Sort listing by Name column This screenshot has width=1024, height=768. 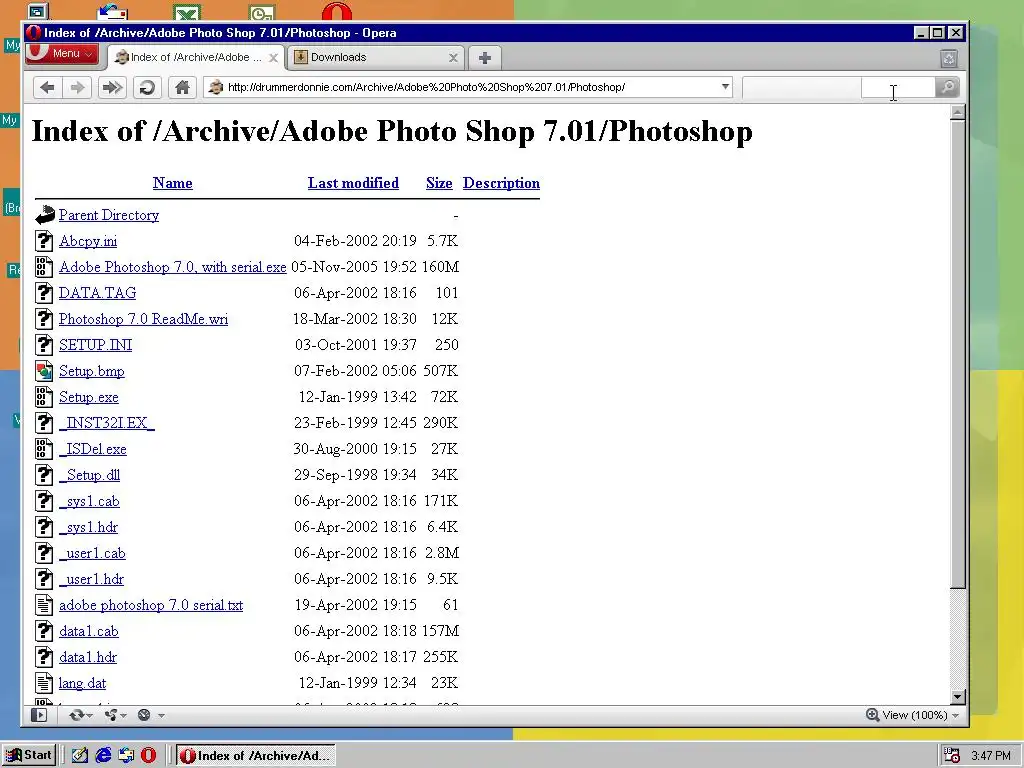click(x=172, y=184)
